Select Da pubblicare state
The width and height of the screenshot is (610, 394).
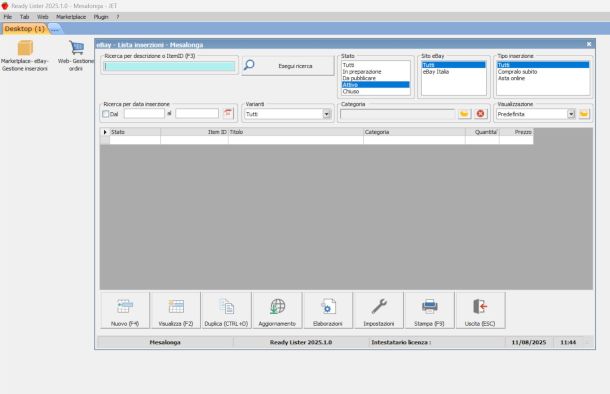(x=375, y=78)
